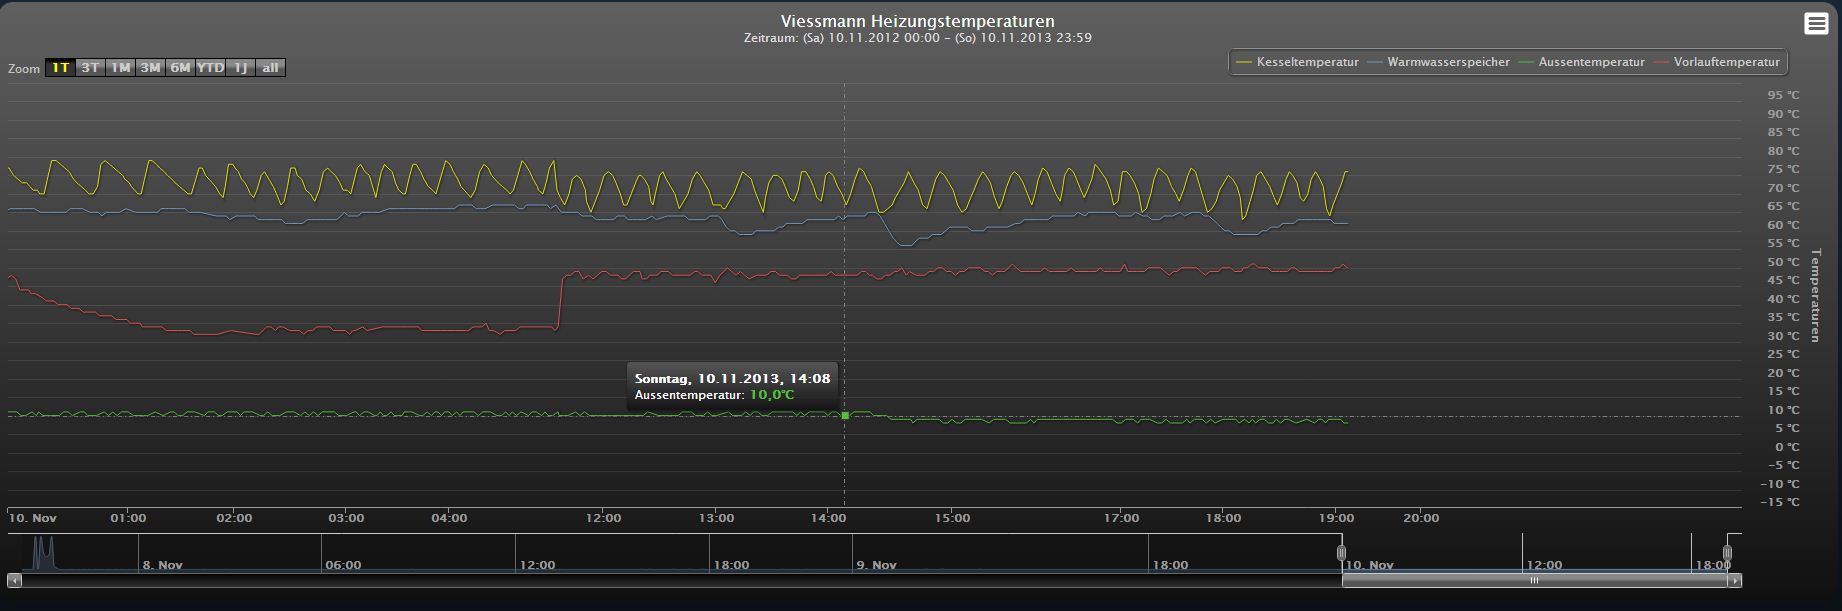
Task: Click the 14:00 x-axis label
Action: pyautogui.click(x=829, y=518)
